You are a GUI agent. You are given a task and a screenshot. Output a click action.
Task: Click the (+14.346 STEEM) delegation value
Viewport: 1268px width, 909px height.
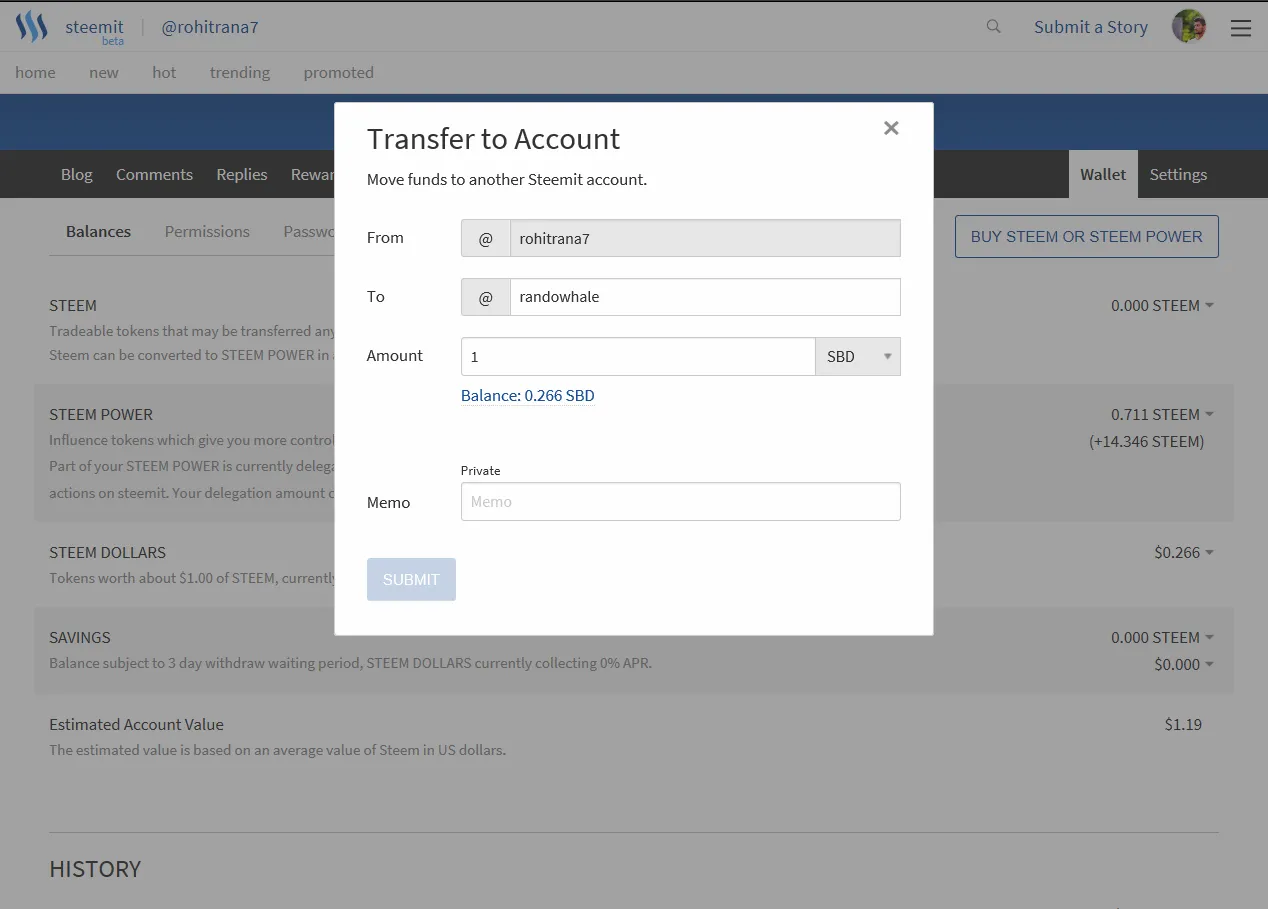pos(1146,442)
